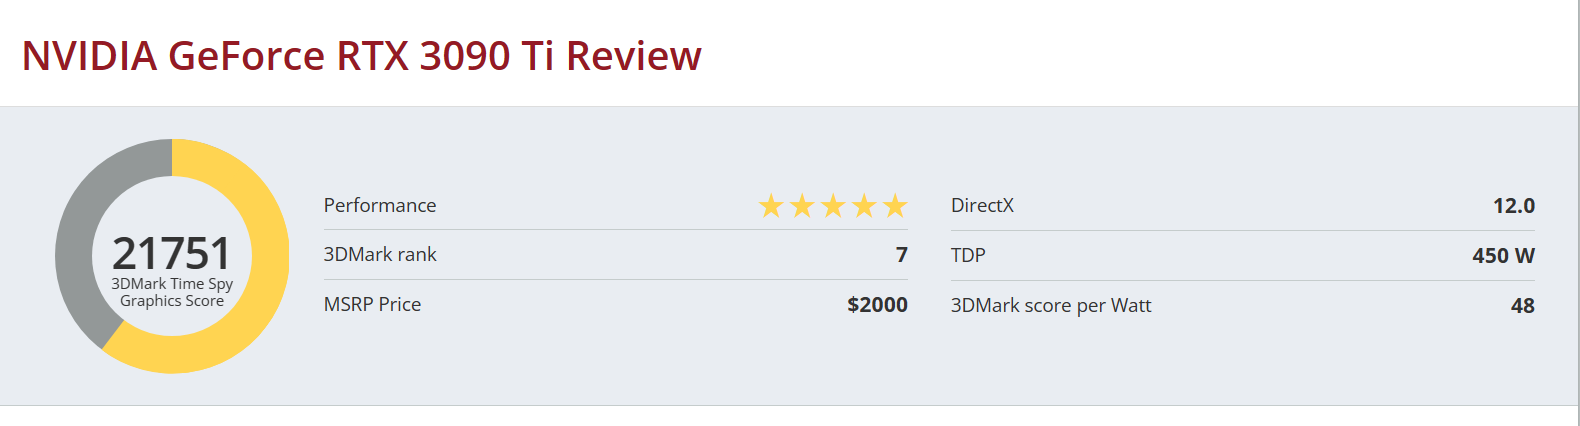Click the 3DMark rank value 7

point(901,254)
